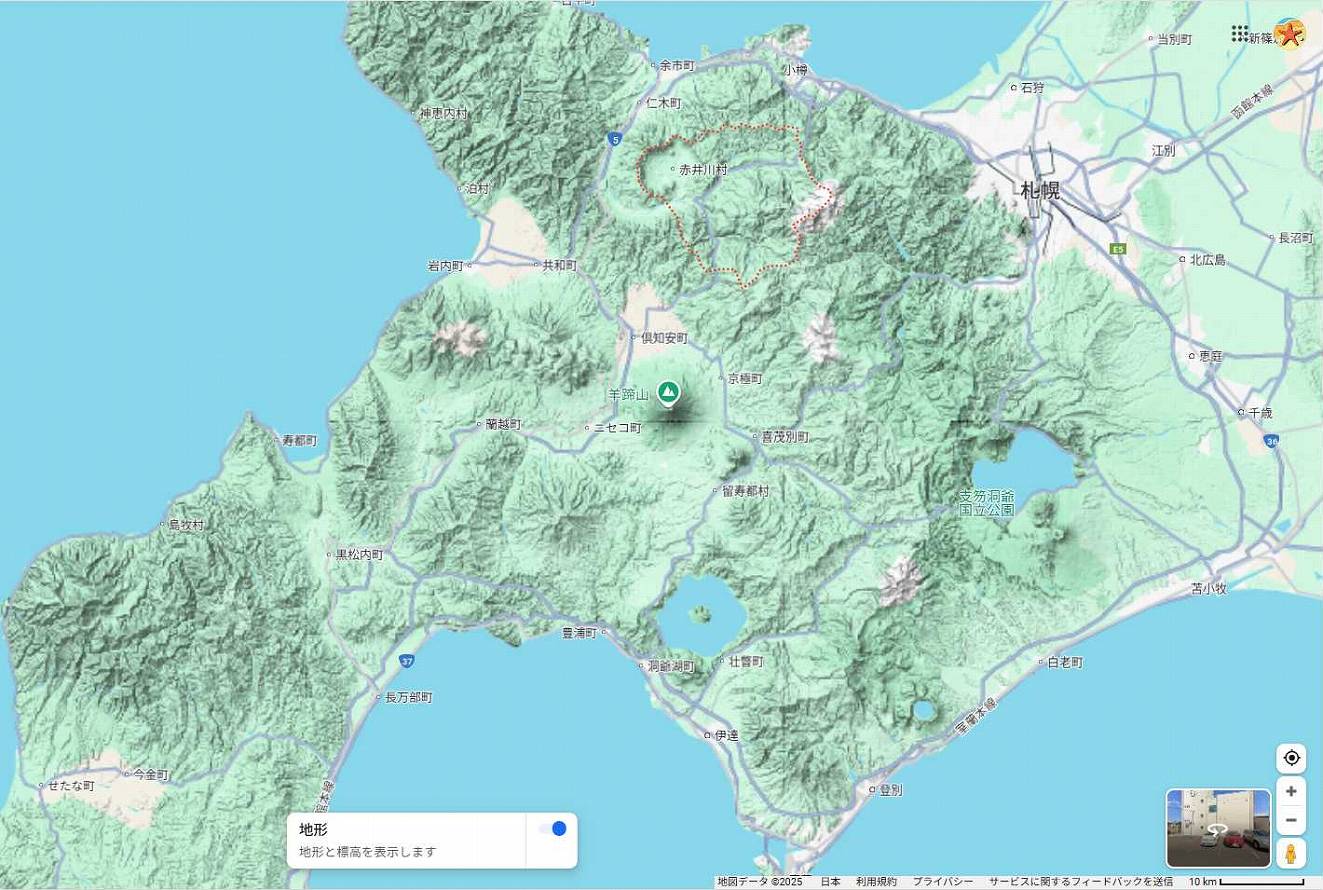Open the 利用規約 terms link

pyautogui.click(x=876, y=882)
